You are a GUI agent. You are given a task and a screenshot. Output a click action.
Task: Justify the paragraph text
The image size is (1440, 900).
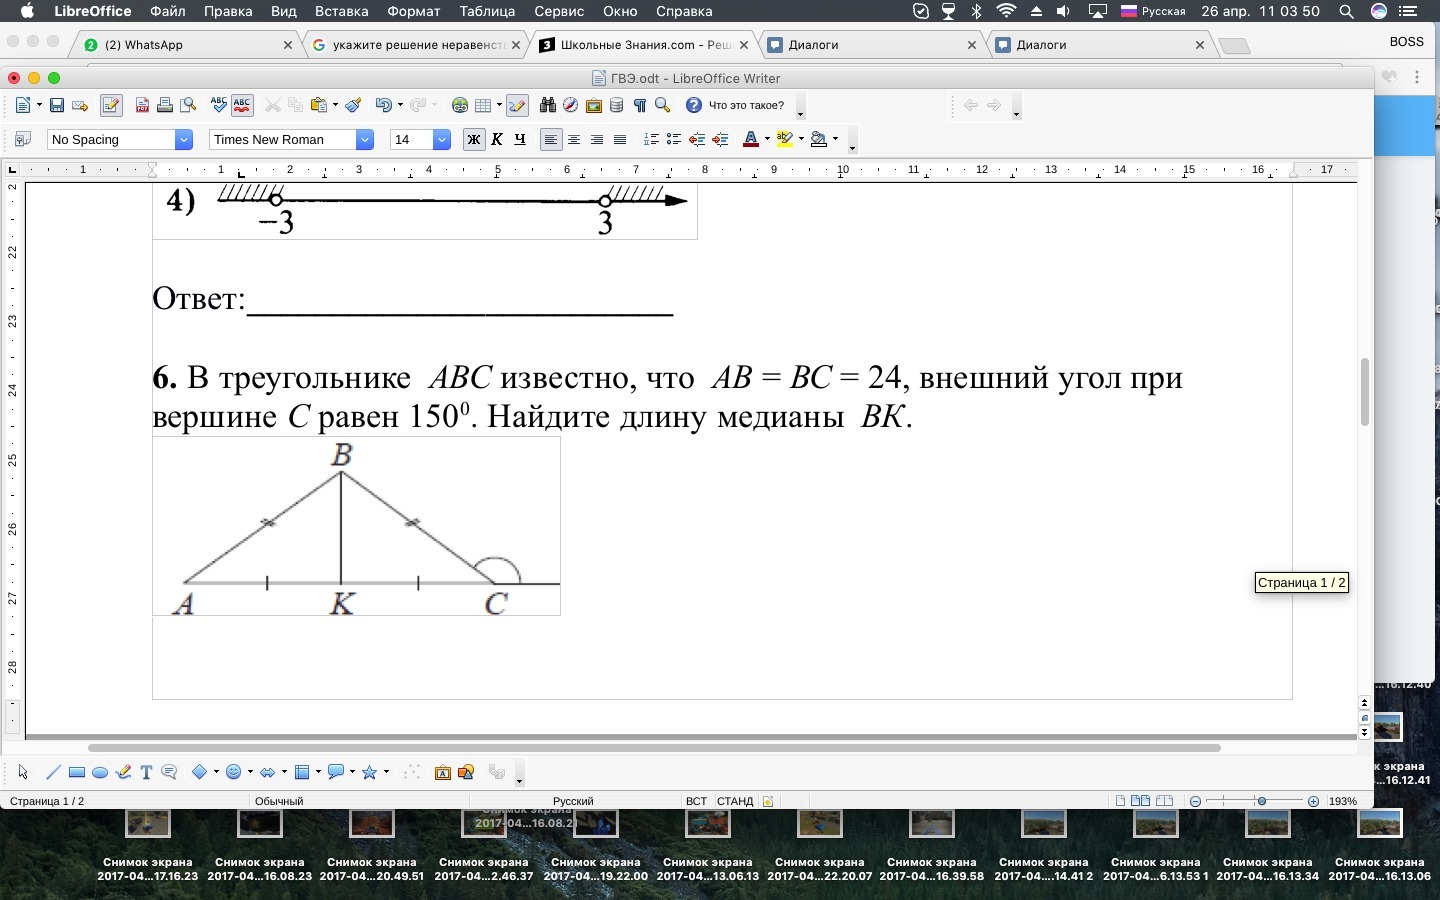tap(620, 140)
